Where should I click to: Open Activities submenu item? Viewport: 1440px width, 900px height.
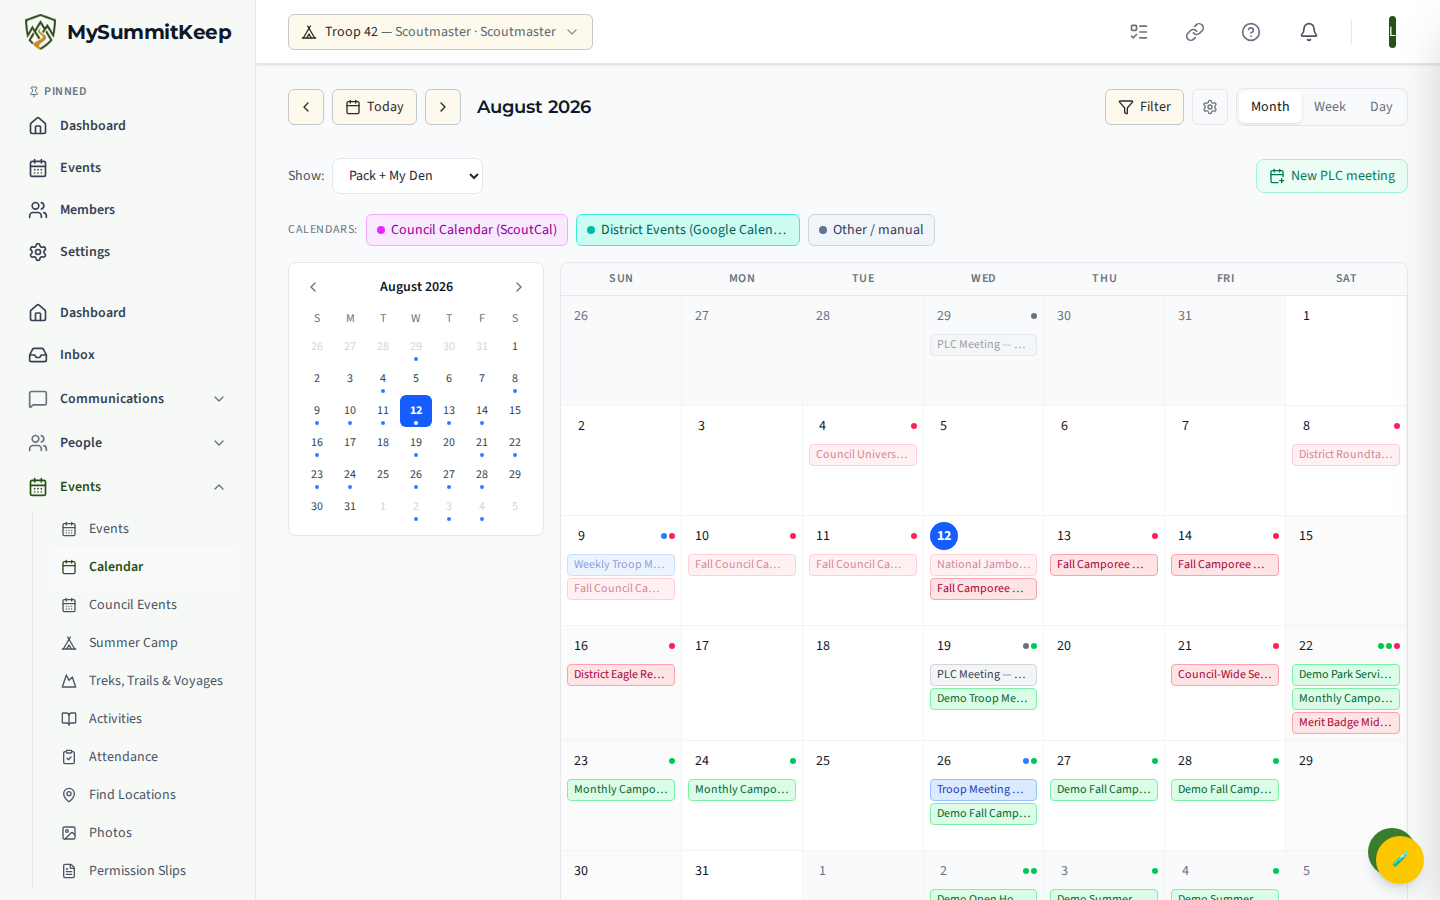click(144, 719)
